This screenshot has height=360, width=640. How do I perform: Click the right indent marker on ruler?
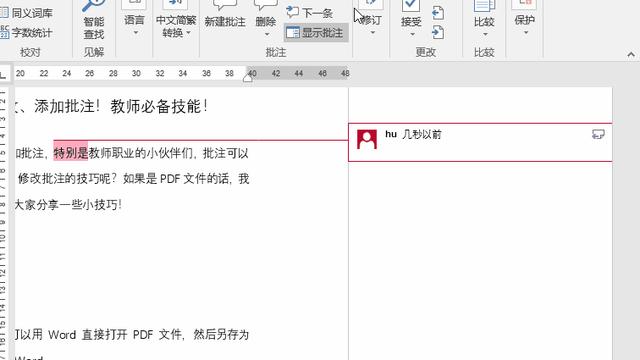247,78
